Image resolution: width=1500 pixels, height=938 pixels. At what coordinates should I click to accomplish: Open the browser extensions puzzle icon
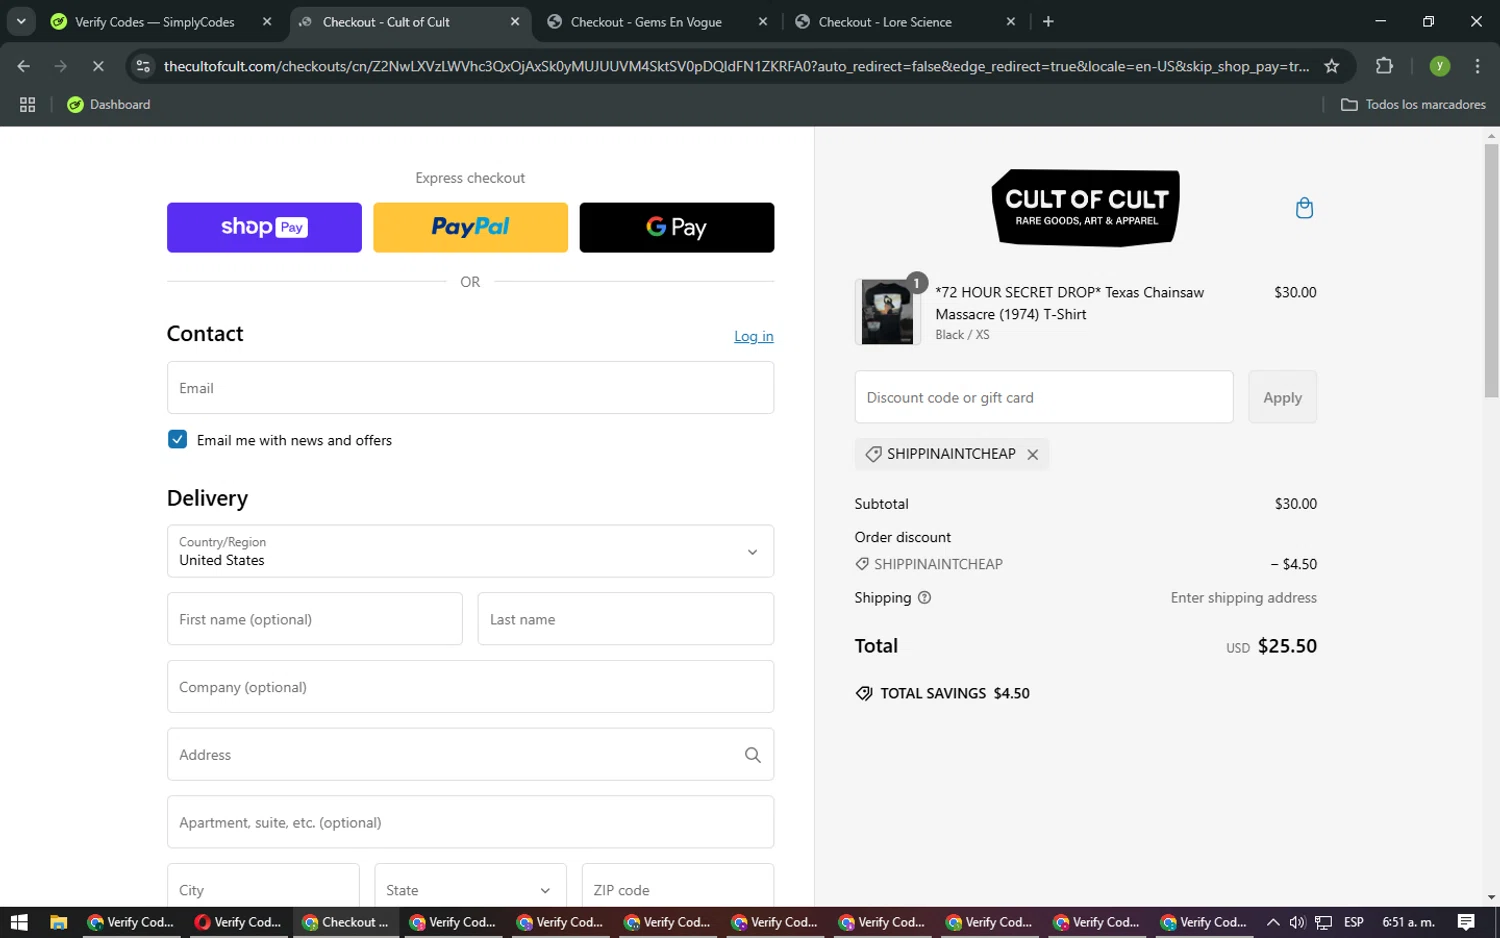click(x=1384, y=66)
